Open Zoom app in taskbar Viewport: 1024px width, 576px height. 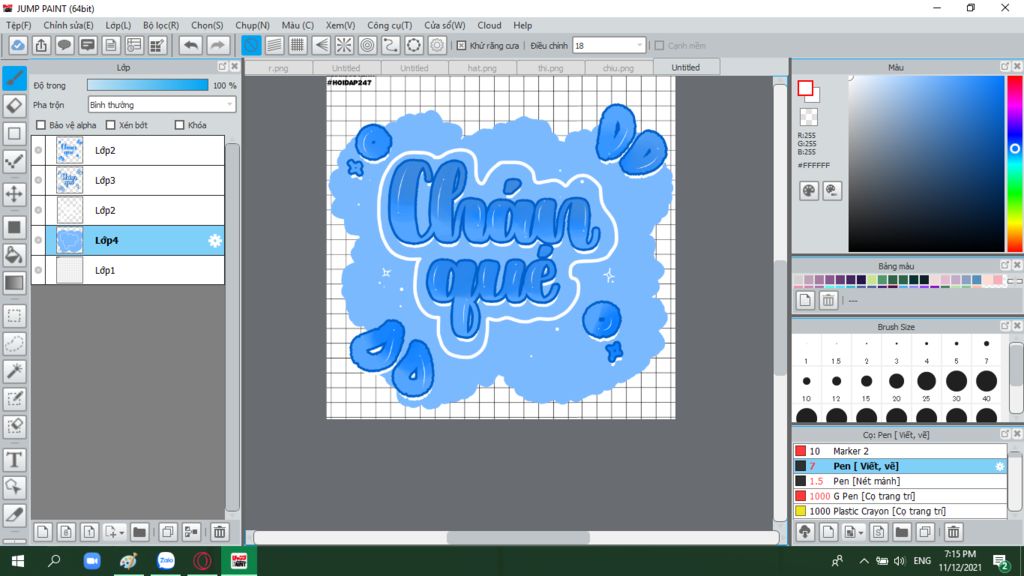point(92,561)
